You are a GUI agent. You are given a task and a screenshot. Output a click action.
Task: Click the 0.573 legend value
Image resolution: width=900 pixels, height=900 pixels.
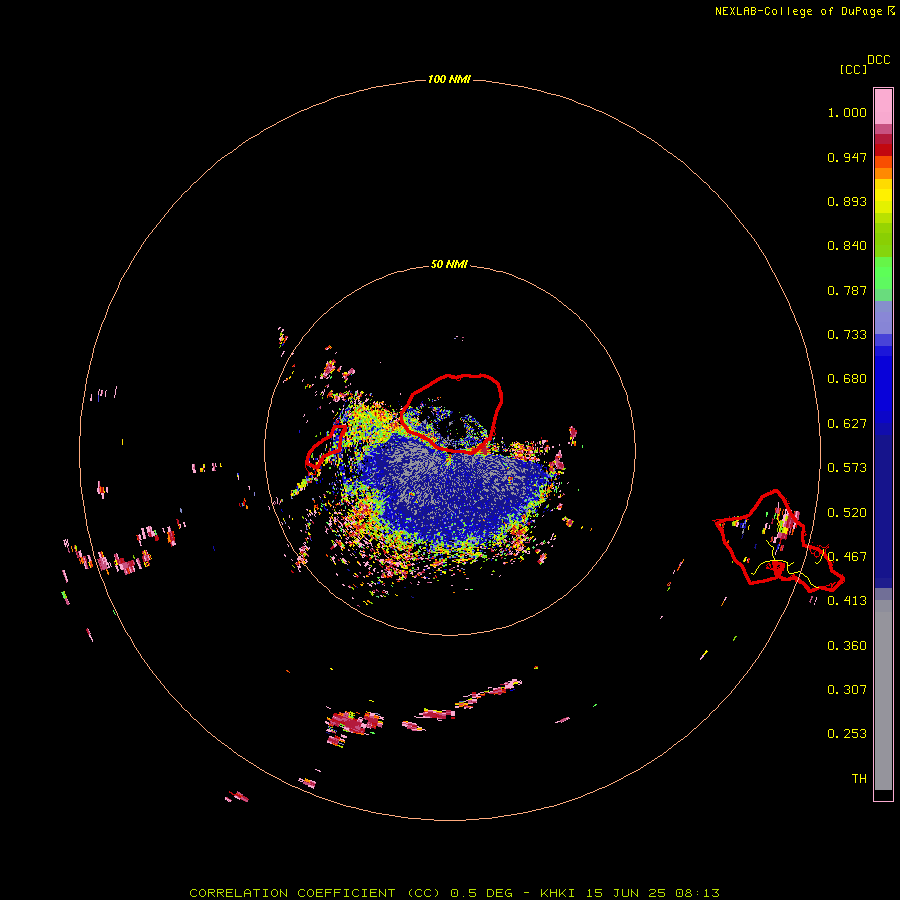[x=847, y=468]
